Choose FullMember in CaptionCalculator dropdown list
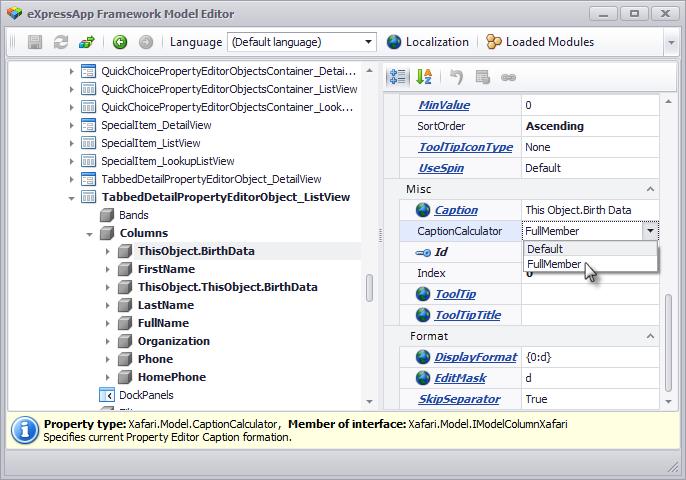686x480 pixels. point(590,264)
